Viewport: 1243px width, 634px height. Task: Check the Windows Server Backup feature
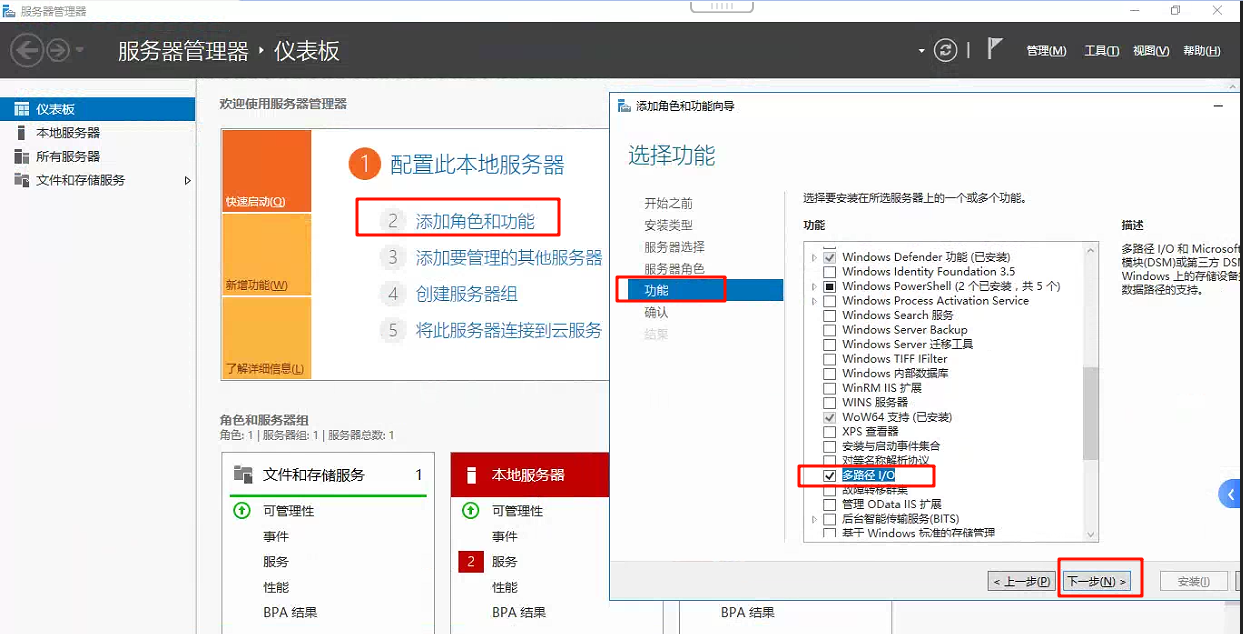tap(830, 329)
